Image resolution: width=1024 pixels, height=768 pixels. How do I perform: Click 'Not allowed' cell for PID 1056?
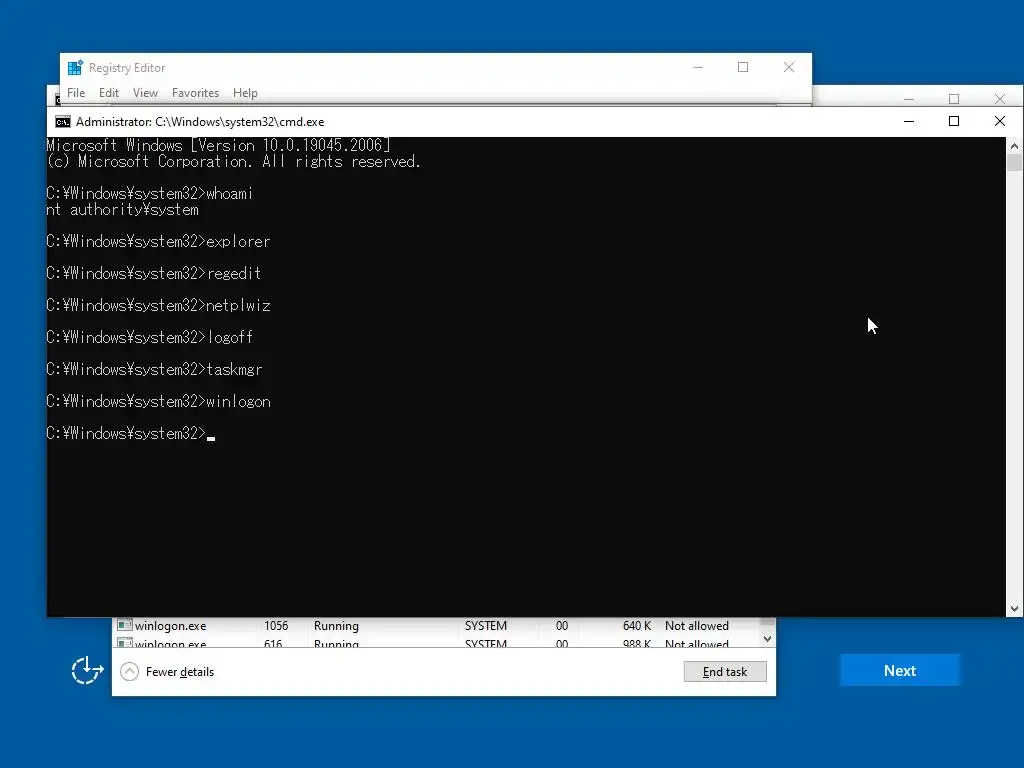click(x=697, y=626)
